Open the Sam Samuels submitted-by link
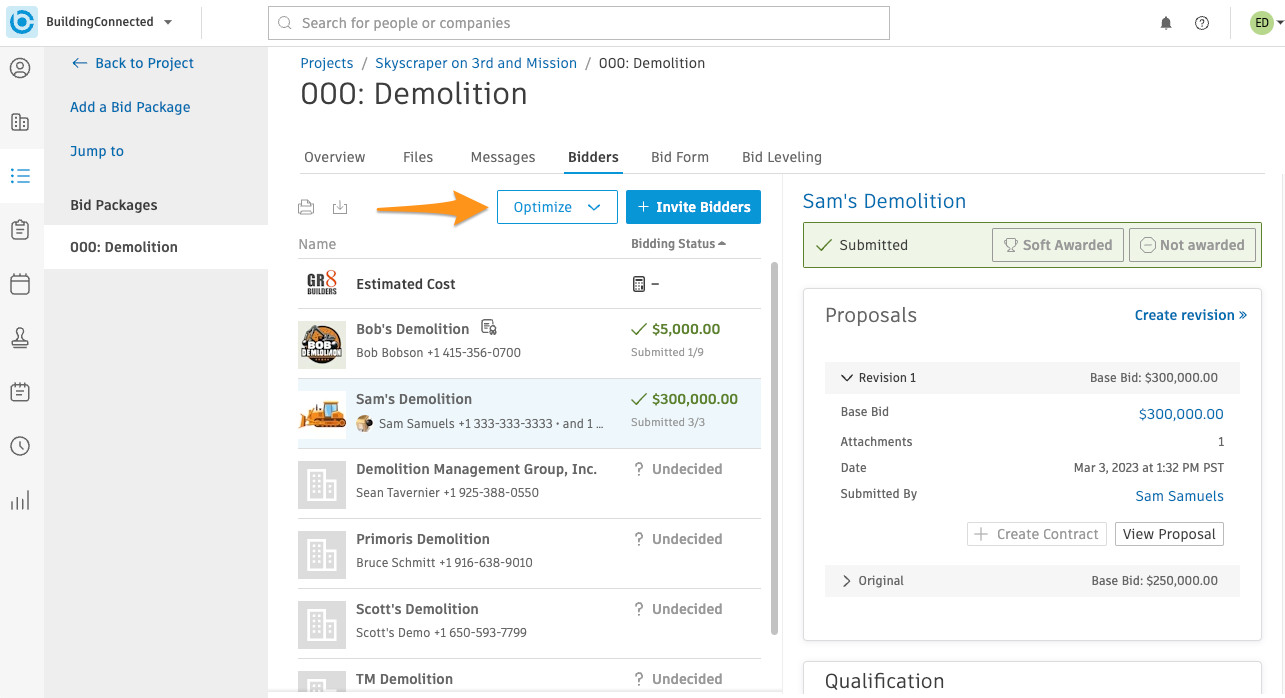 [x=1179, y=496]
